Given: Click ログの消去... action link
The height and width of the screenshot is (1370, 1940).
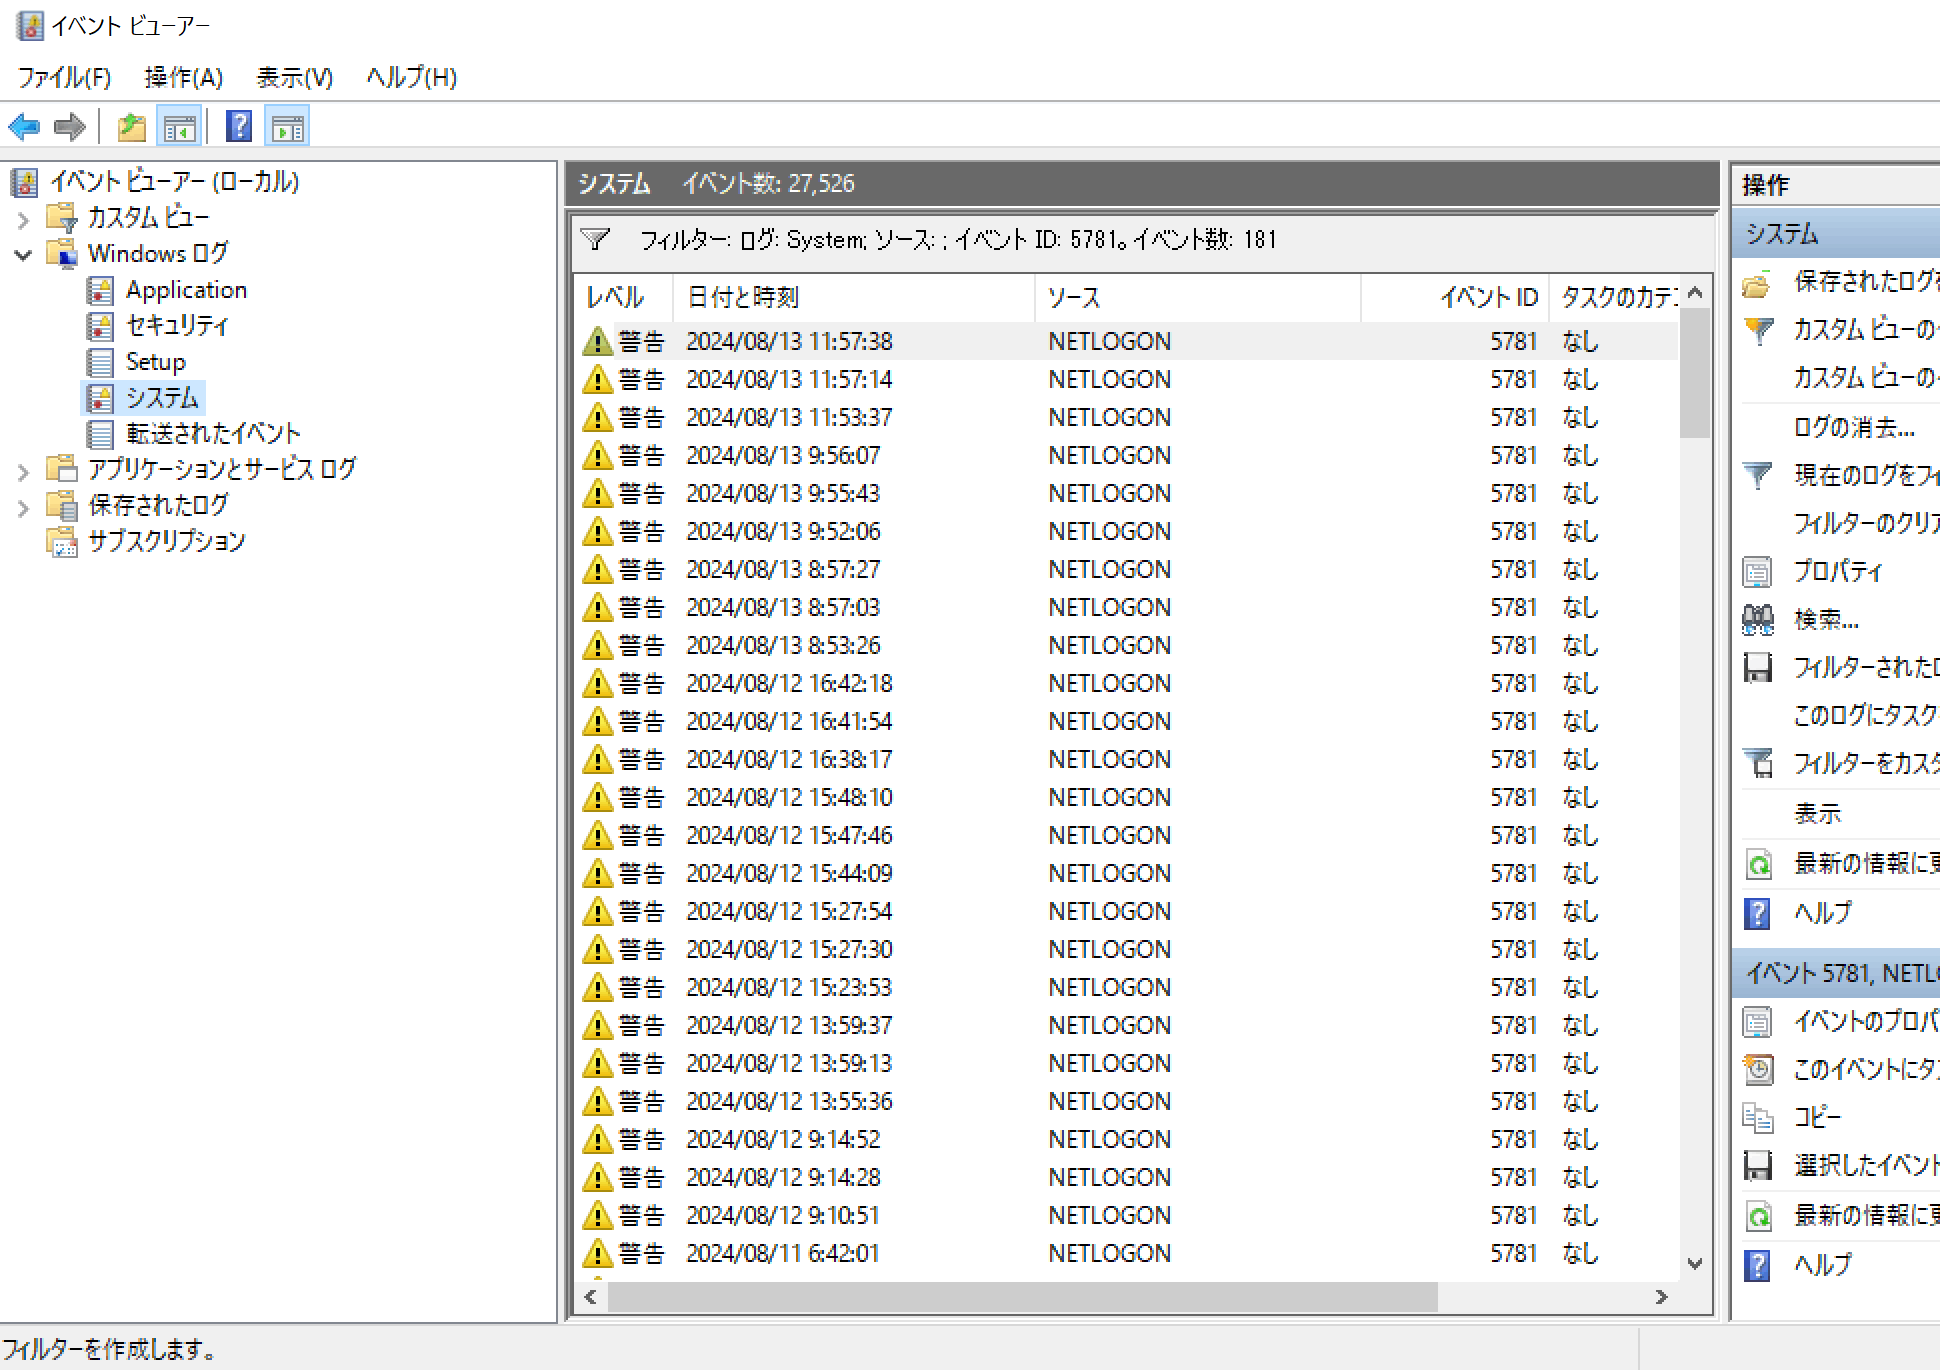Looking at the screenshot, I should pos(1854,428).
